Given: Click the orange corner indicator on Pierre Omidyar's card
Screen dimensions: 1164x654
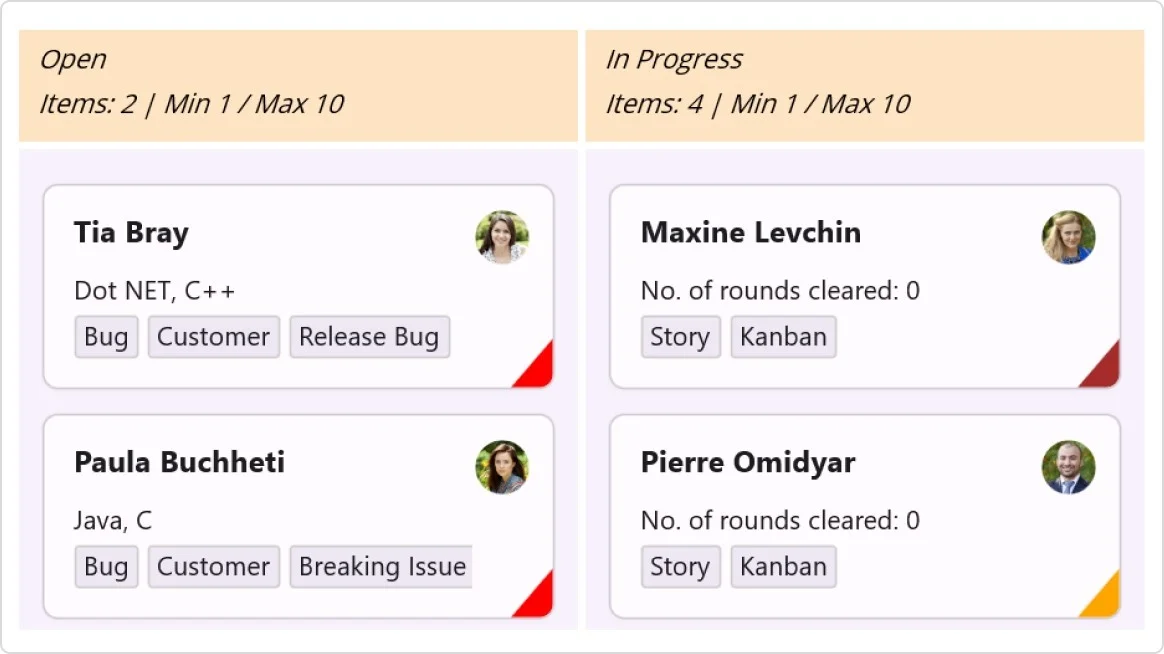Looking at the screenshot, I should (x=1107, y=603).
